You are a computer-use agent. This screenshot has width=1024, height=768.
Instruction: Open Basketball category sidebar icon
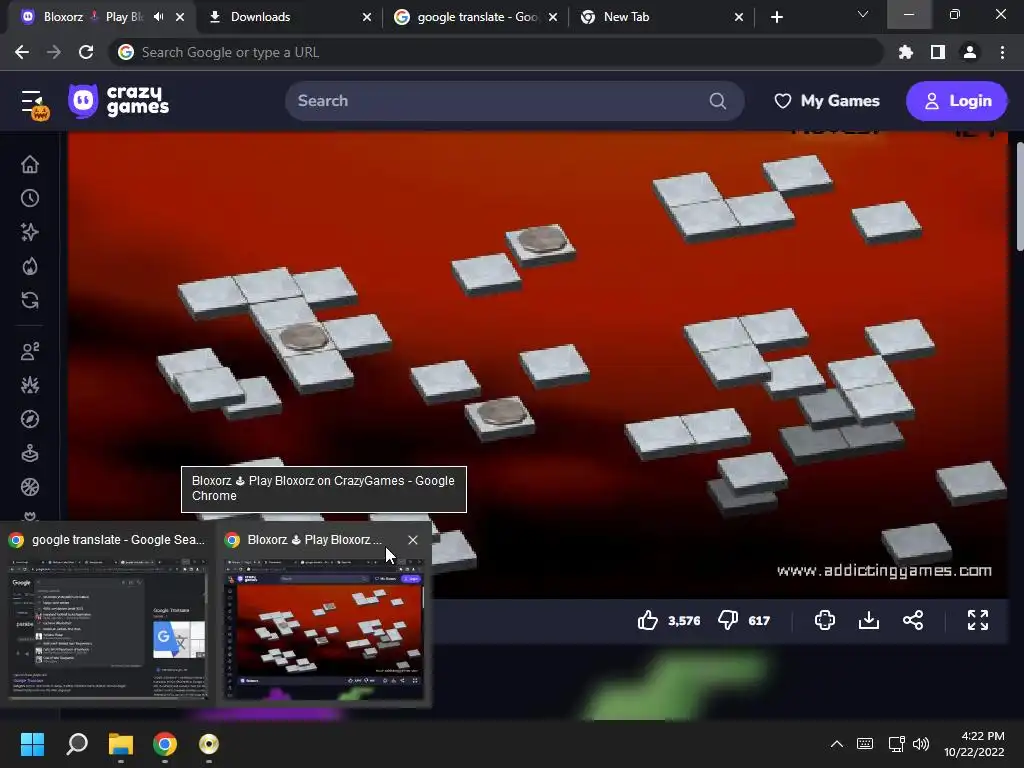pyautogui.click(x=30, y=487)
